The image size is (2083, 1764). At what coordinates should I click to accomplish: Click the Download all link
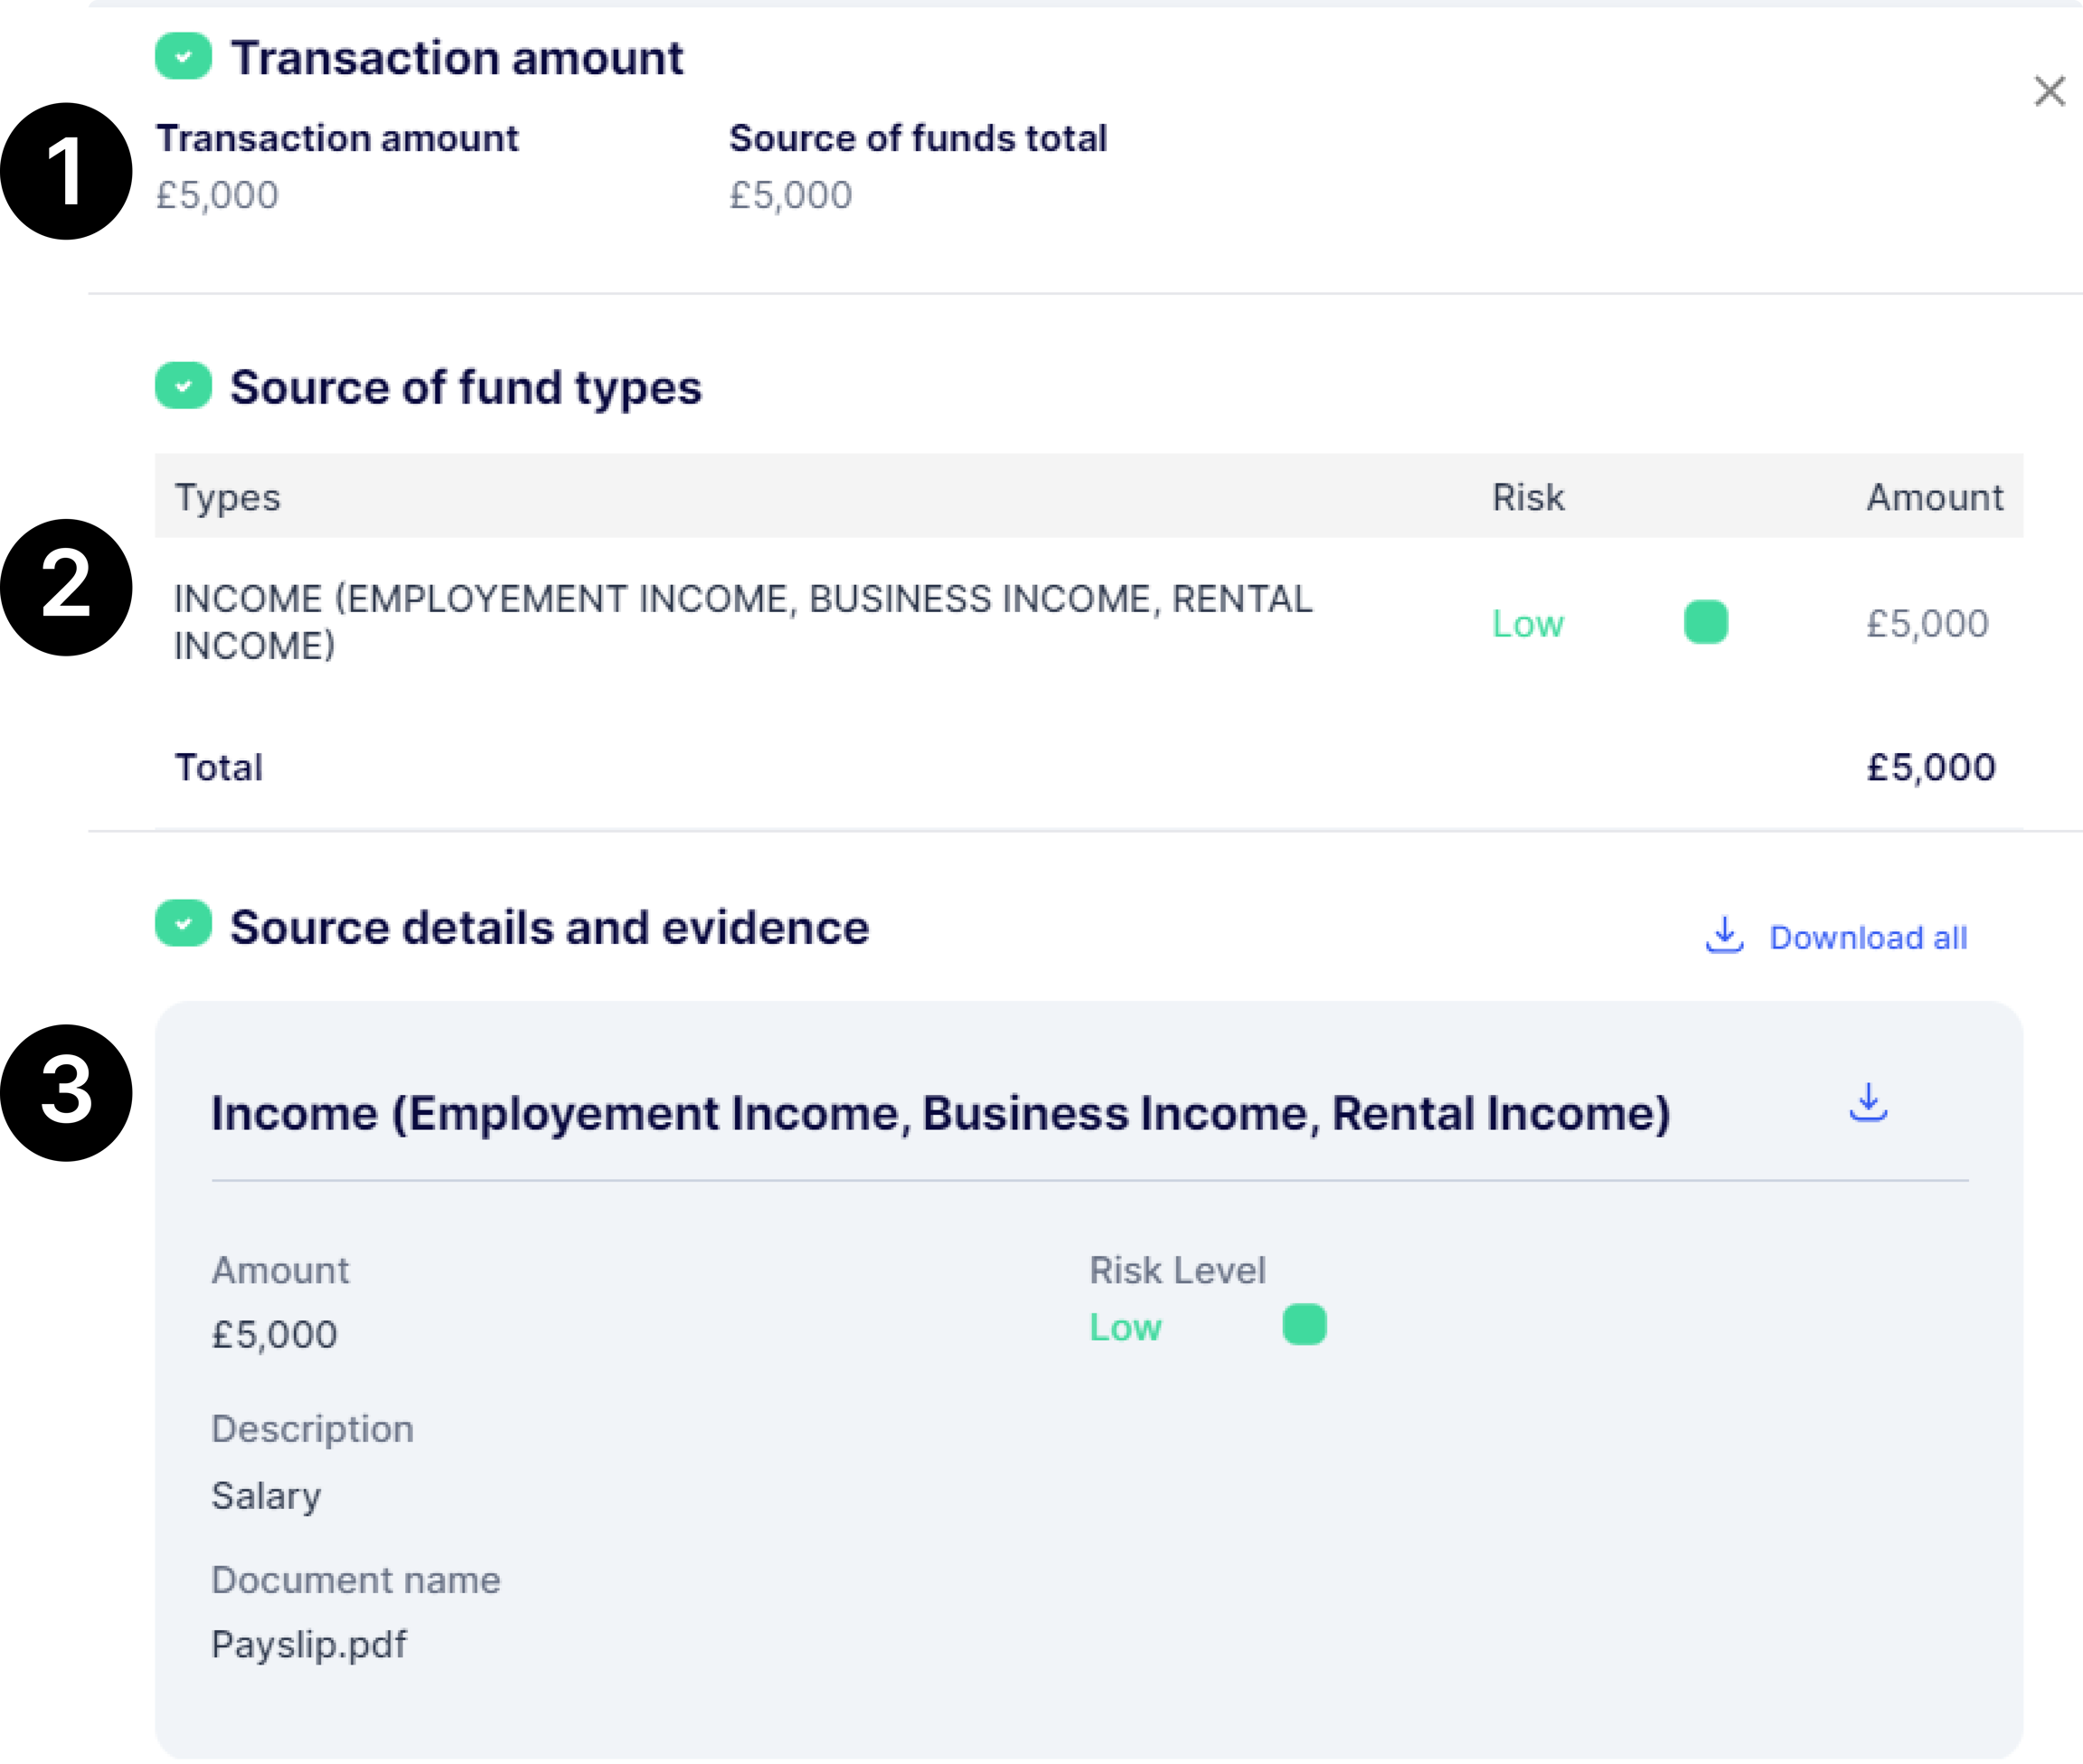1867,938
